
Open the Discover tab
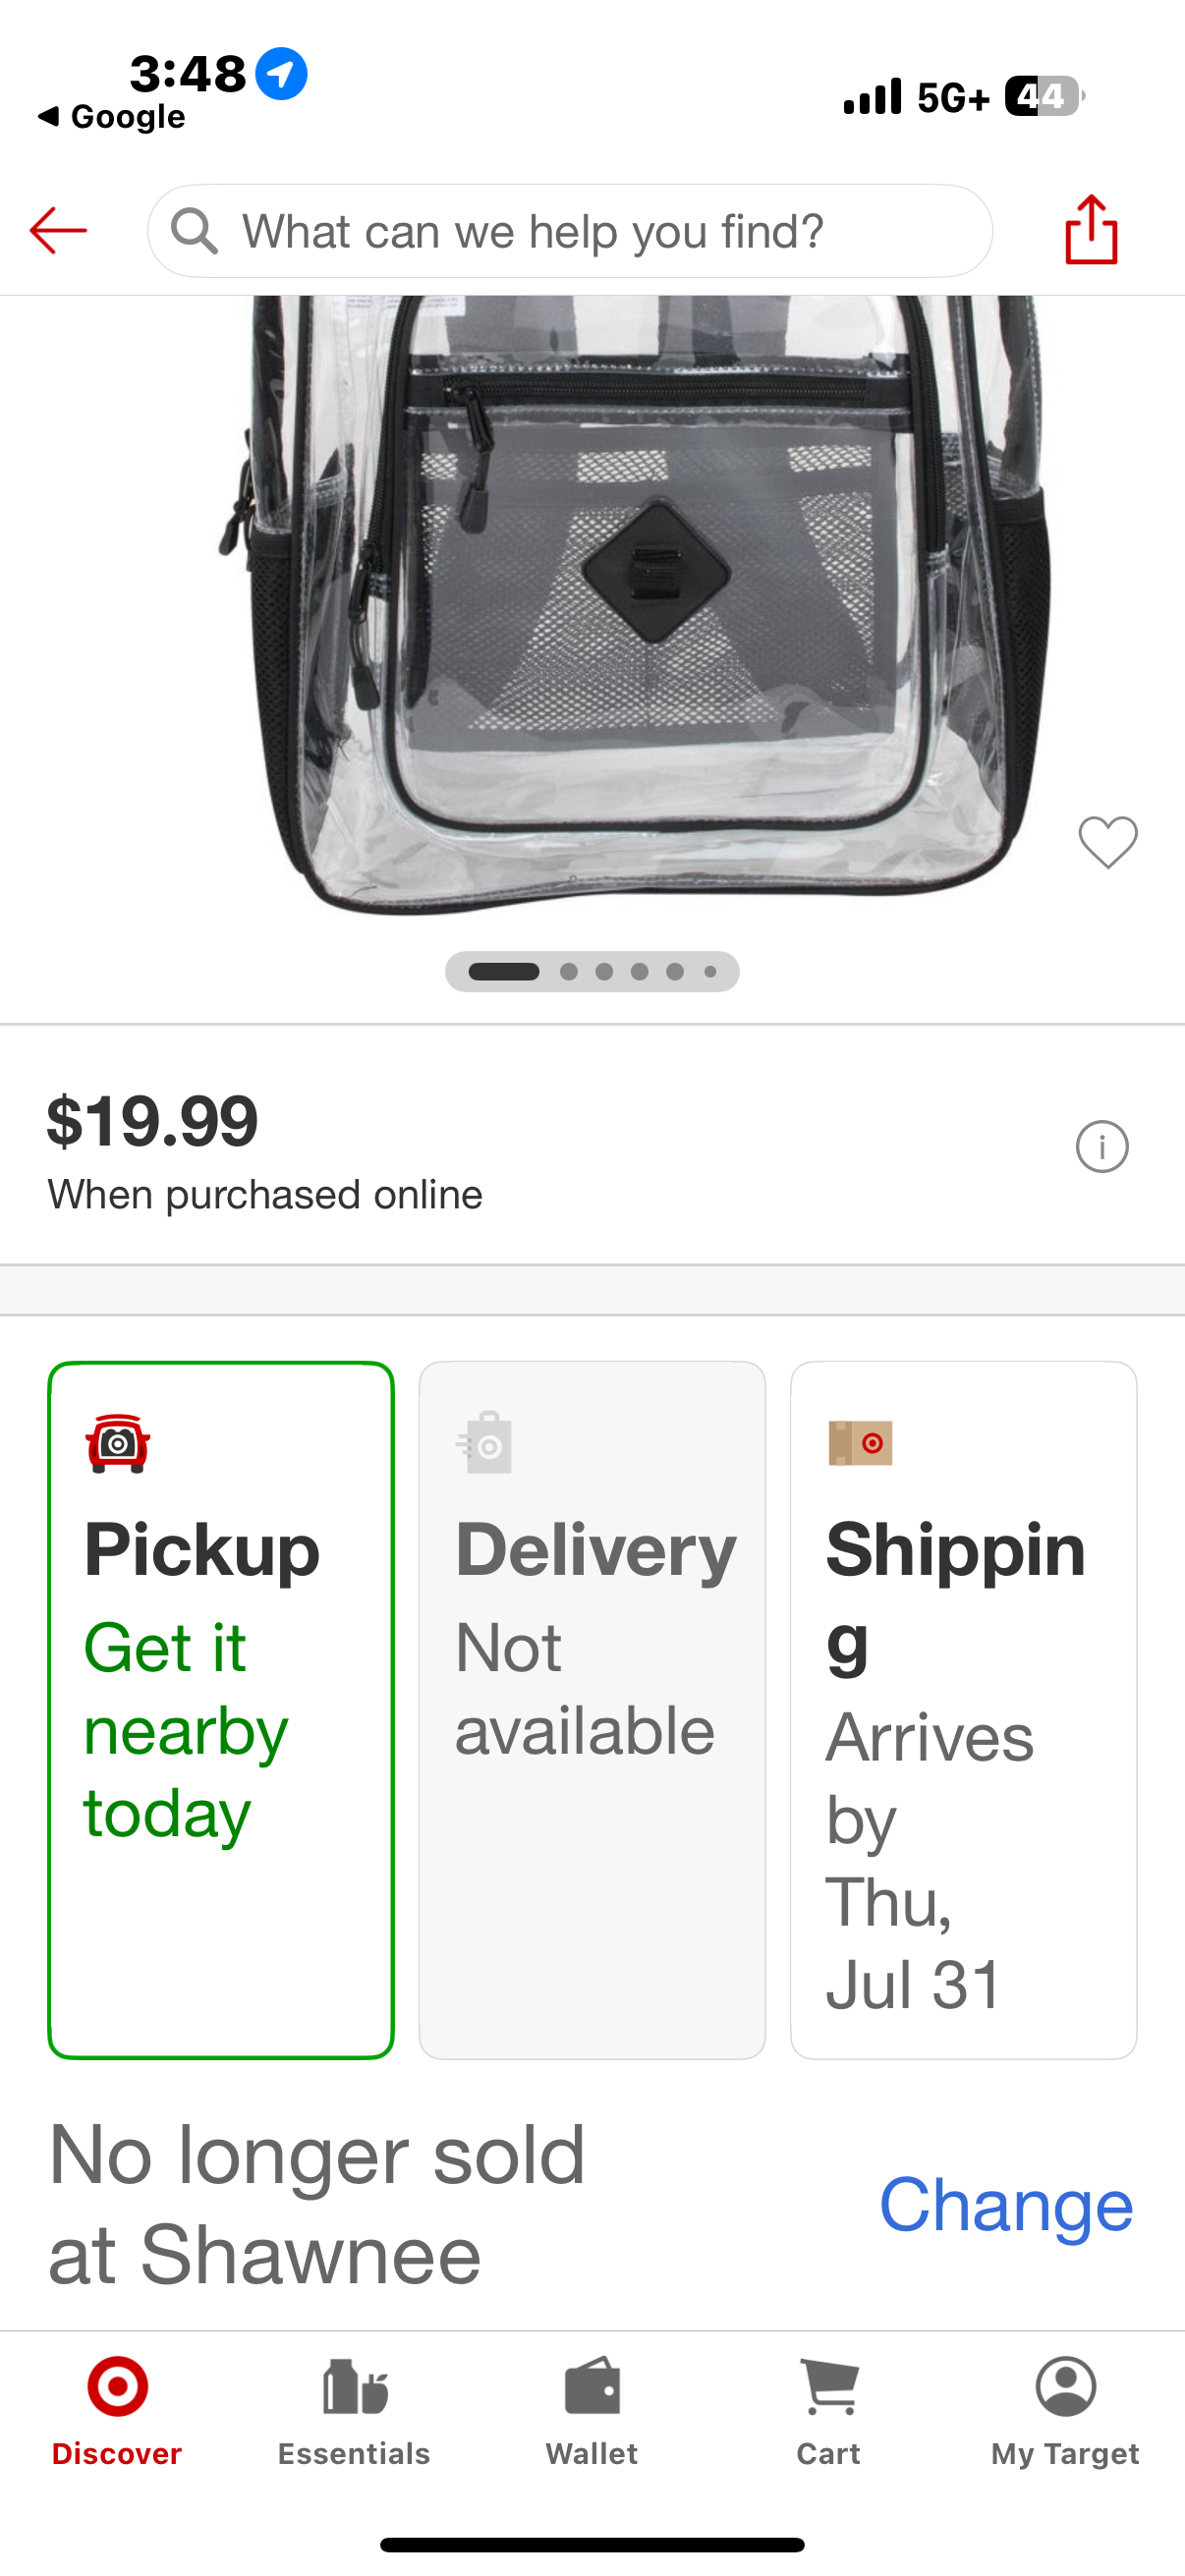117,2410
